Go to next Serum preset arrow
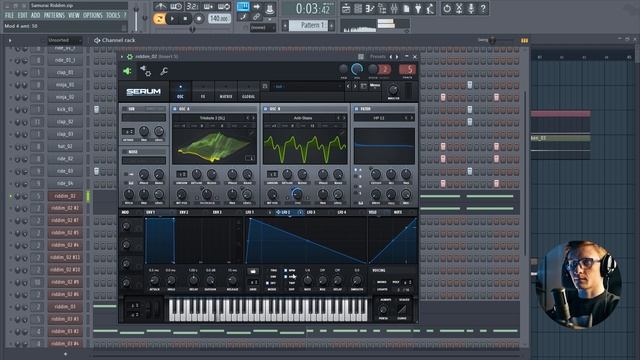The image size is (640, 360). [355, 86]
